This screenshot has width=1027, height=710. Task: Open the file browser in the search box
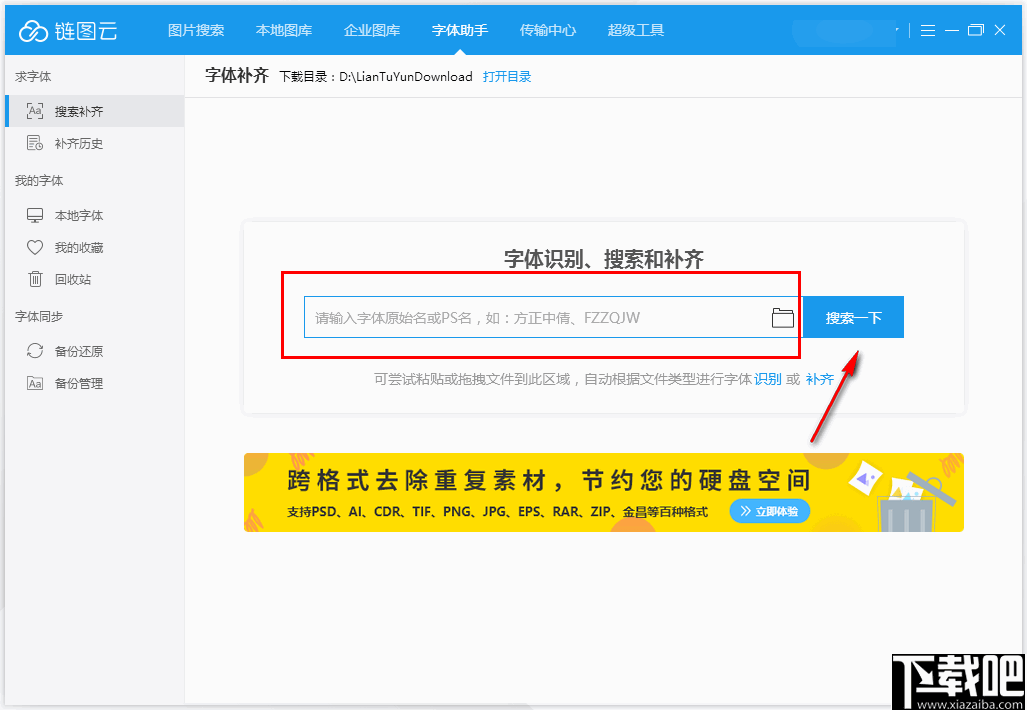783,317
